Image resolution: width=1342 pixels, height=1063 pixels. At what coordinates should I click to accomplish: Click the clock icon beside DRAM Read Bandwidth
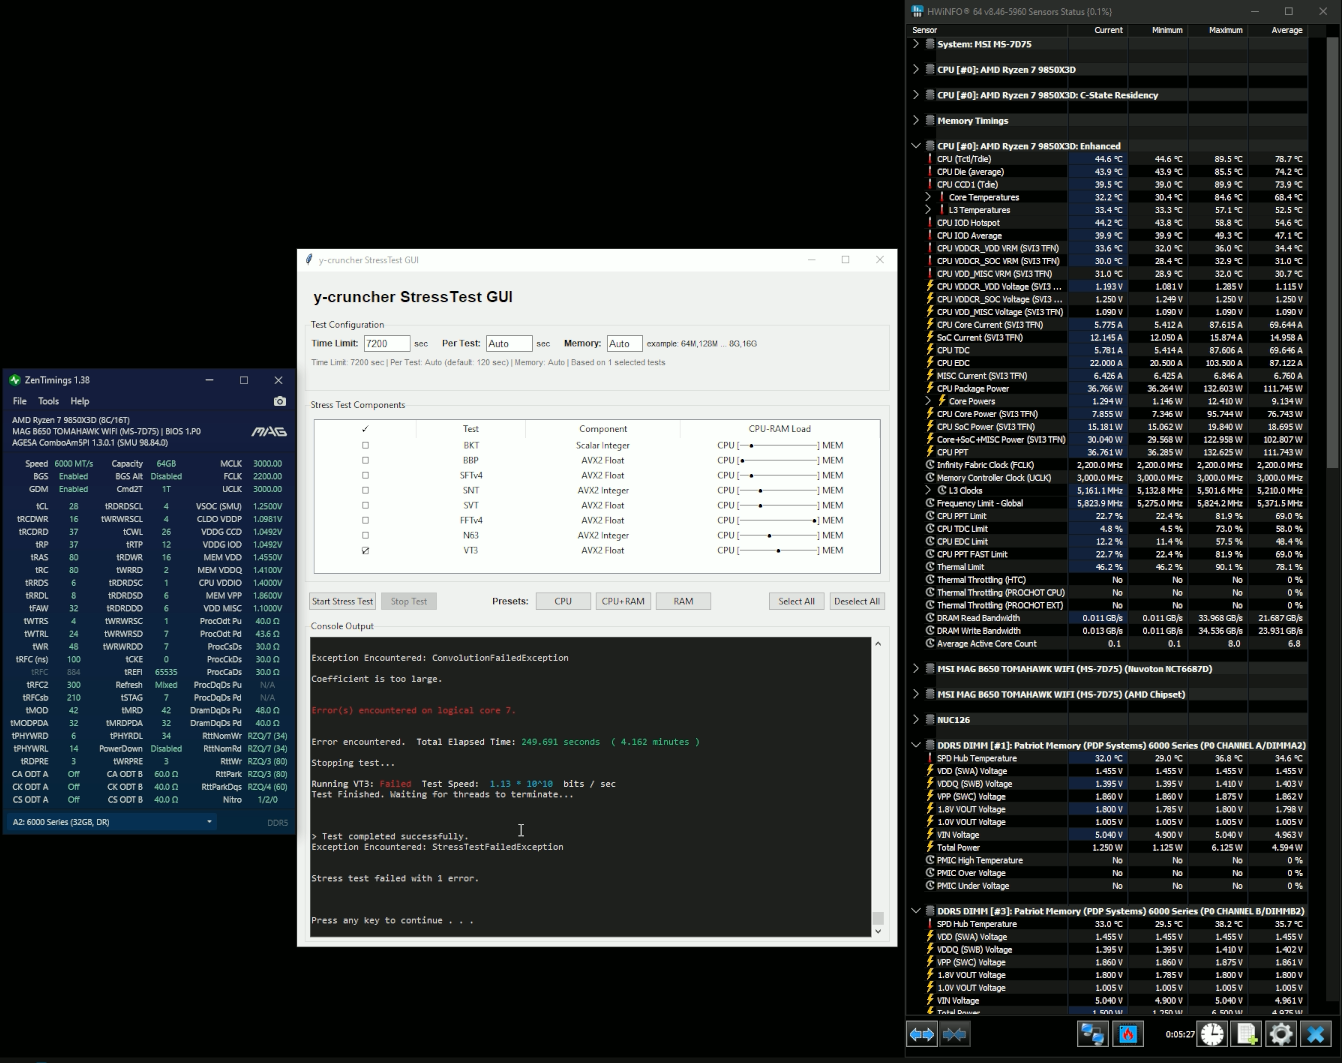(930, 618)
